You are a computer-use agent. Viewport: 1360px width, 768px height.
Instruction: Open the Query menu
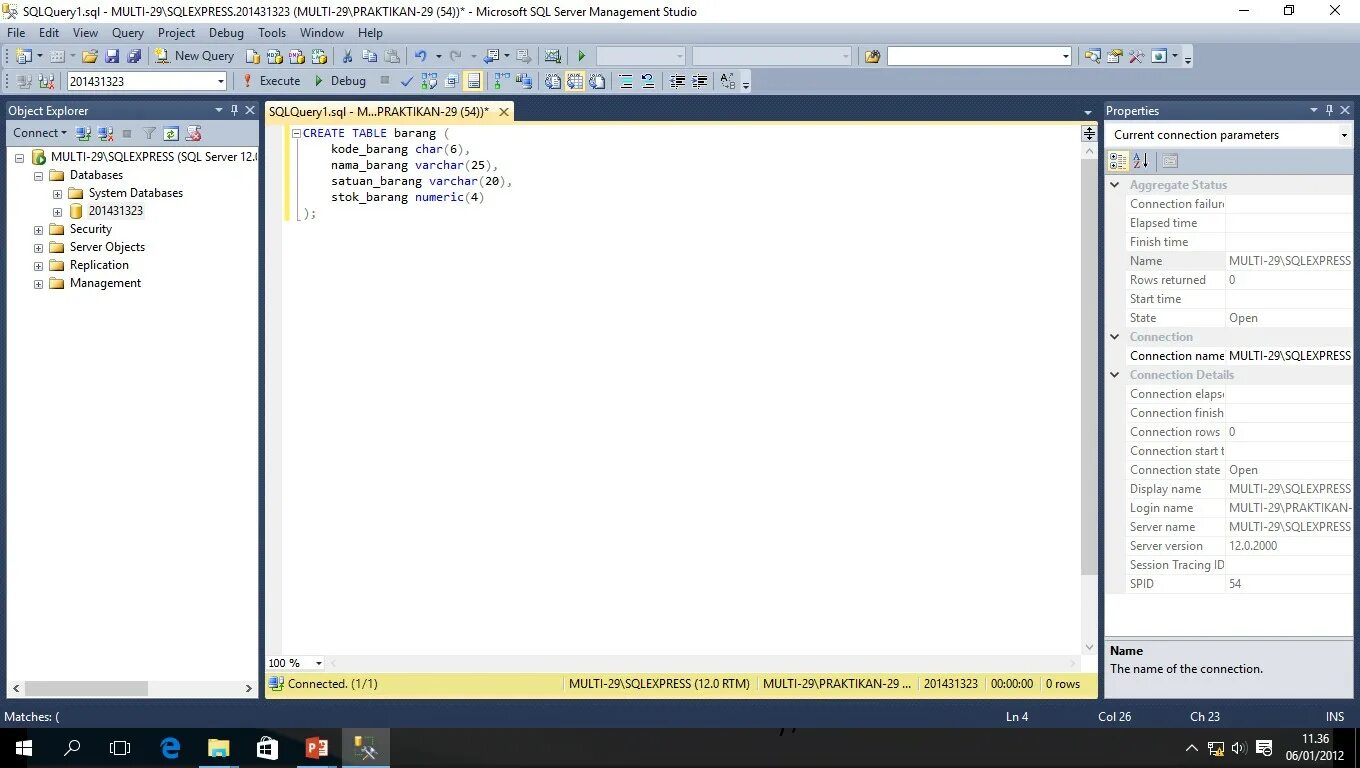click(128, 33)
